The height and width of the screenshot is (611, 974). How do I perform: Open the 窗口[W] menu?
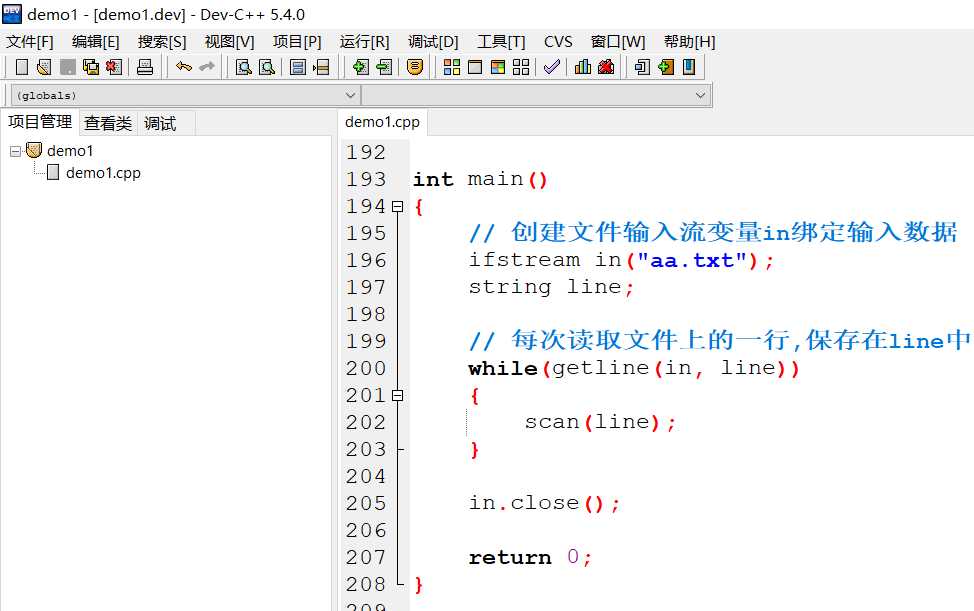click(618, 42)
